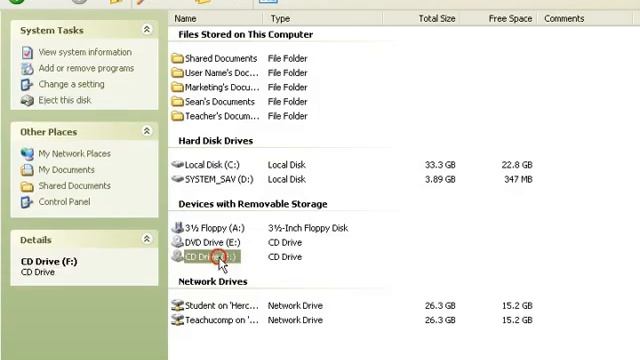Select Student on 'Herc...' network drive icon

[177, 305]
